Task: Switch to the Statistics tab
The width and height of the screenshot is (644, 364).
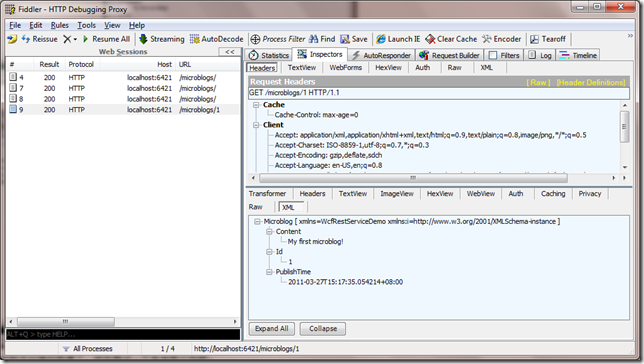Action: click(x=269, y=55)
